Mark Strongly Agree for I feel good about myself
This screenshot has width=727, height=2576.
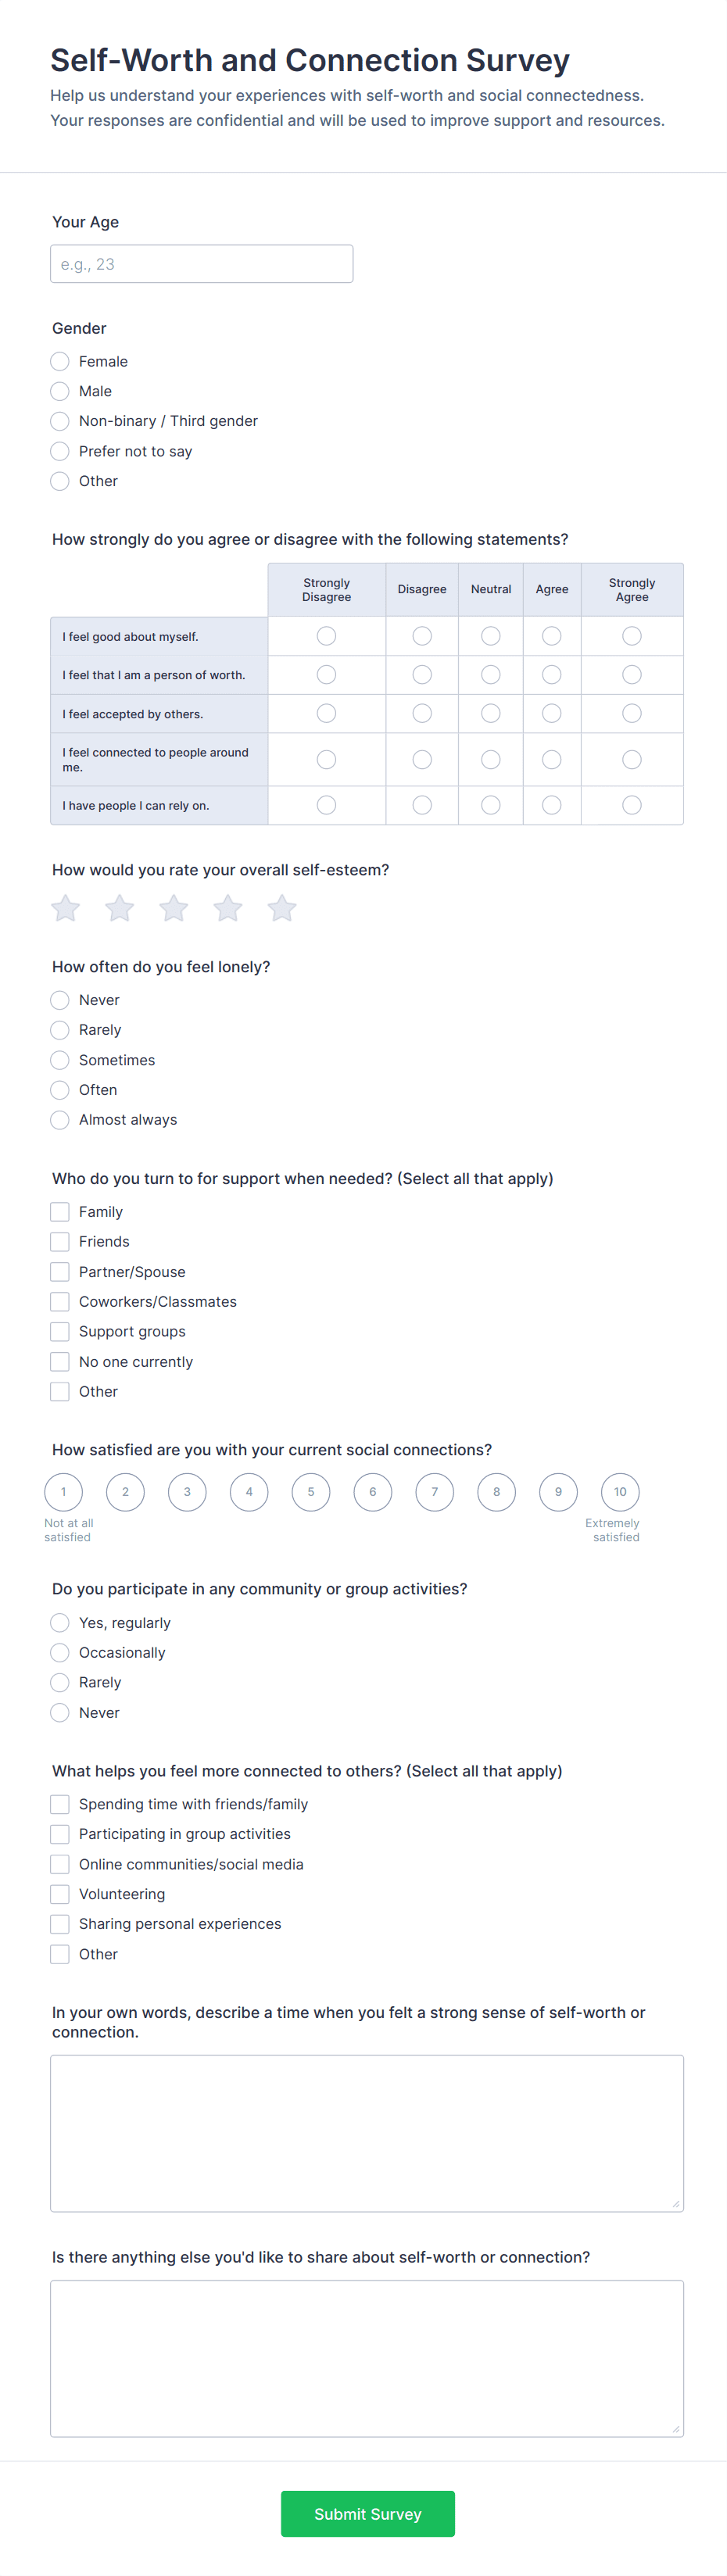pyautogui.click(x=632, y=636)
